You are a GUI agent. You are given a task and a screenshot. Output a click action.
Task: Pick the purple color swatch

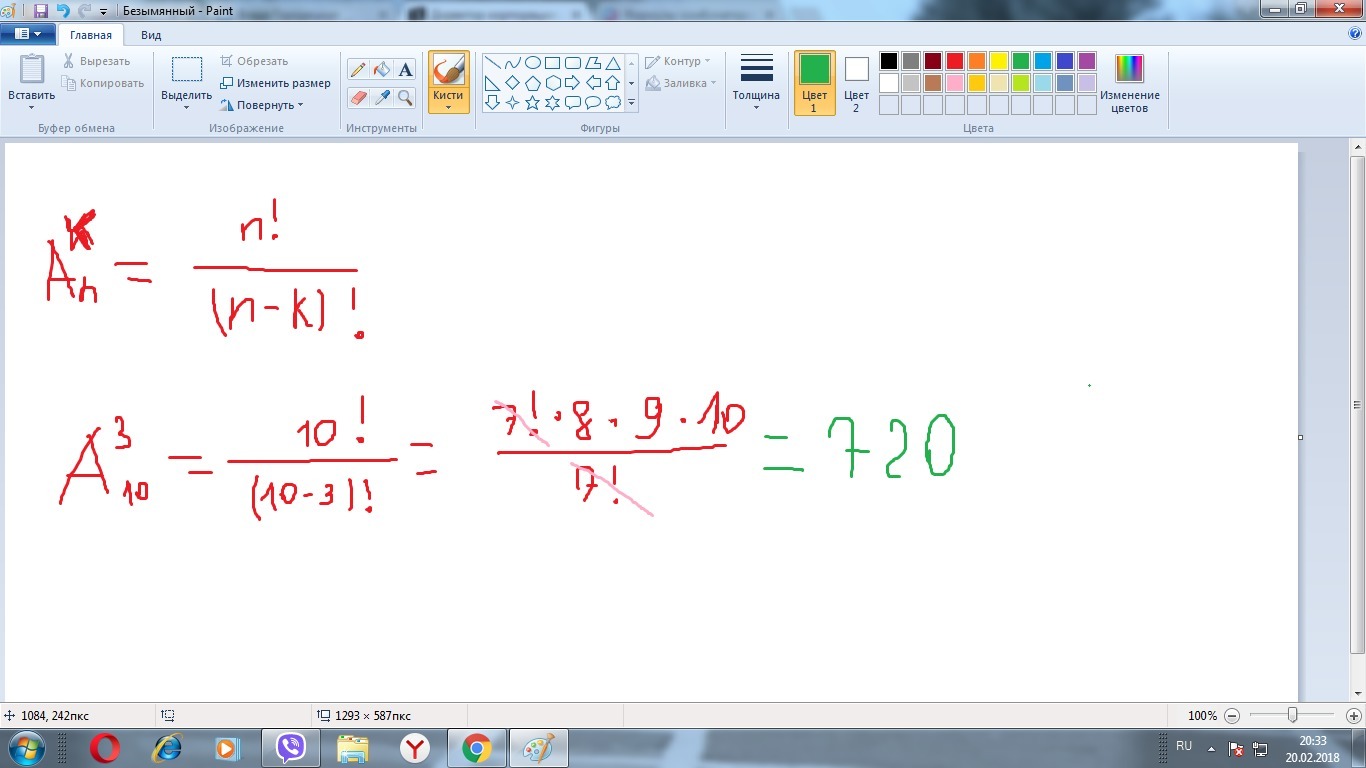pyautogui.click(x=1086, y=61)
